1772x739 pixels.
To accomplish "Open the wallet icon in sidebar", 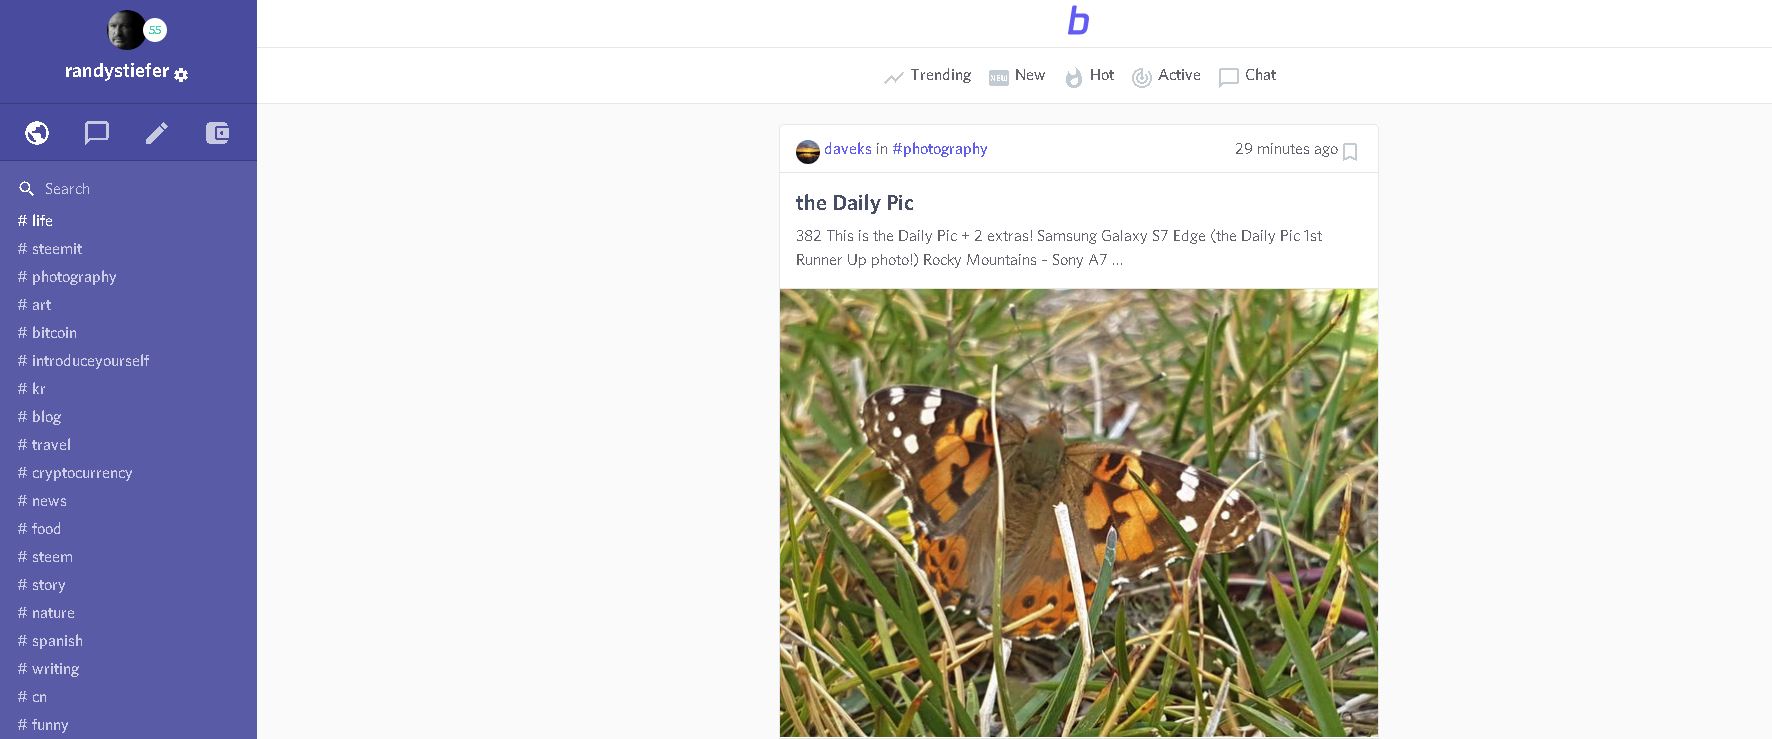I will 217,133.
